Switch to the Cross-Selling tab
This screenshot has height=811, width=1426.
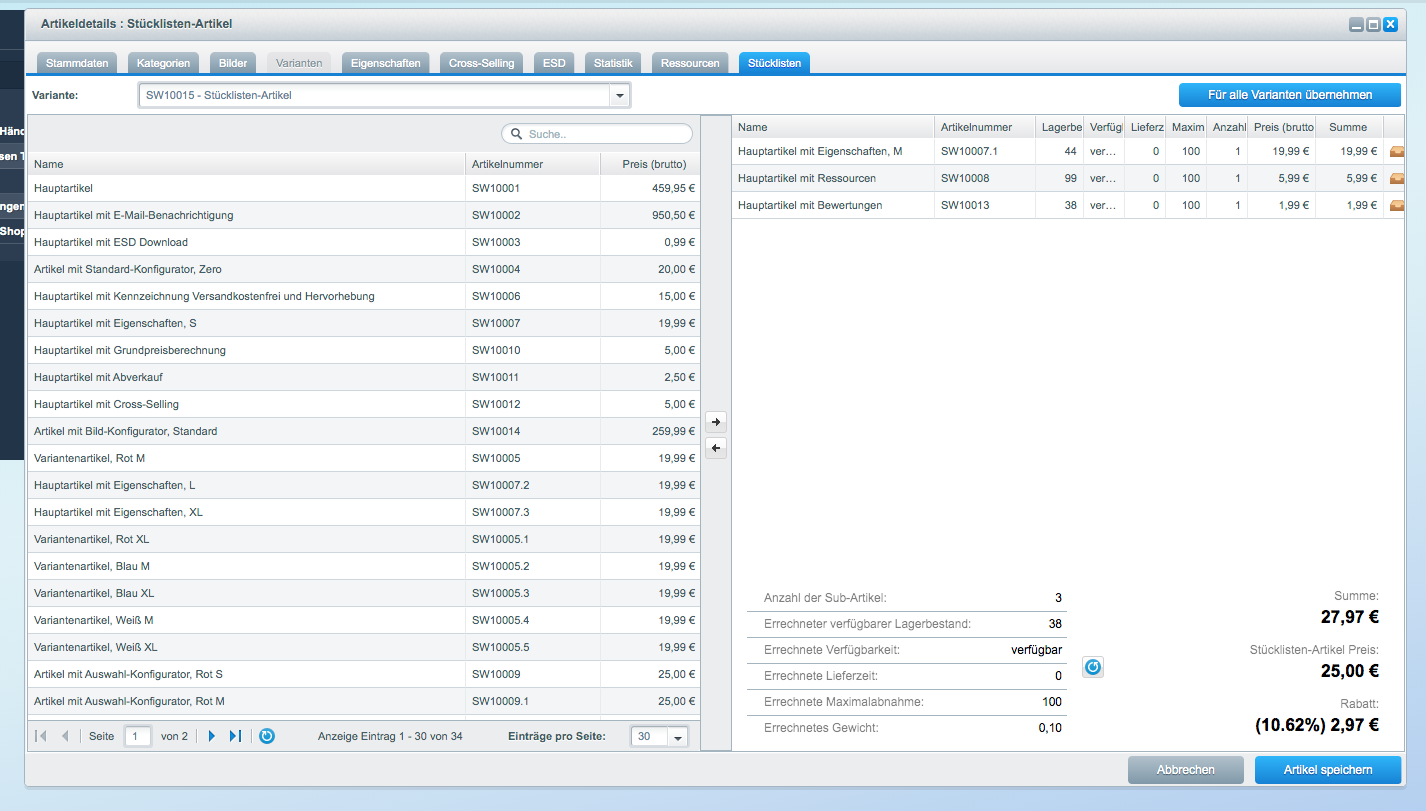[x=482, y=63]
